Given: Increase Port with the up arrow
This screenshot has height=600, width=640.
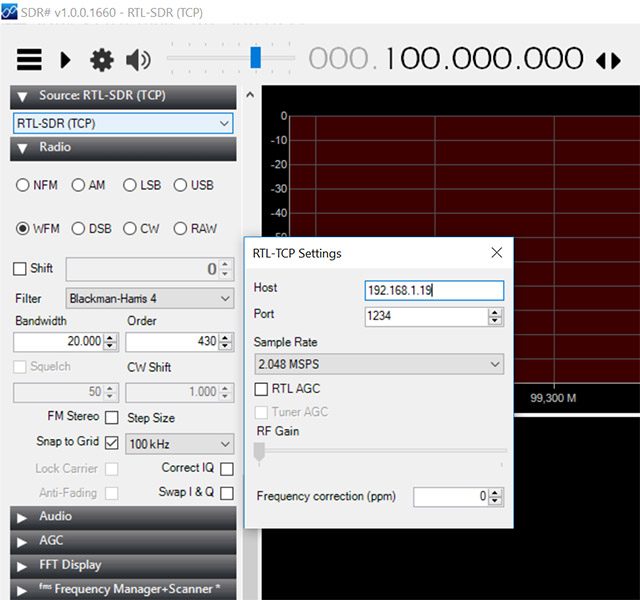Looking at the screenshot, I should tap(495, 313).
